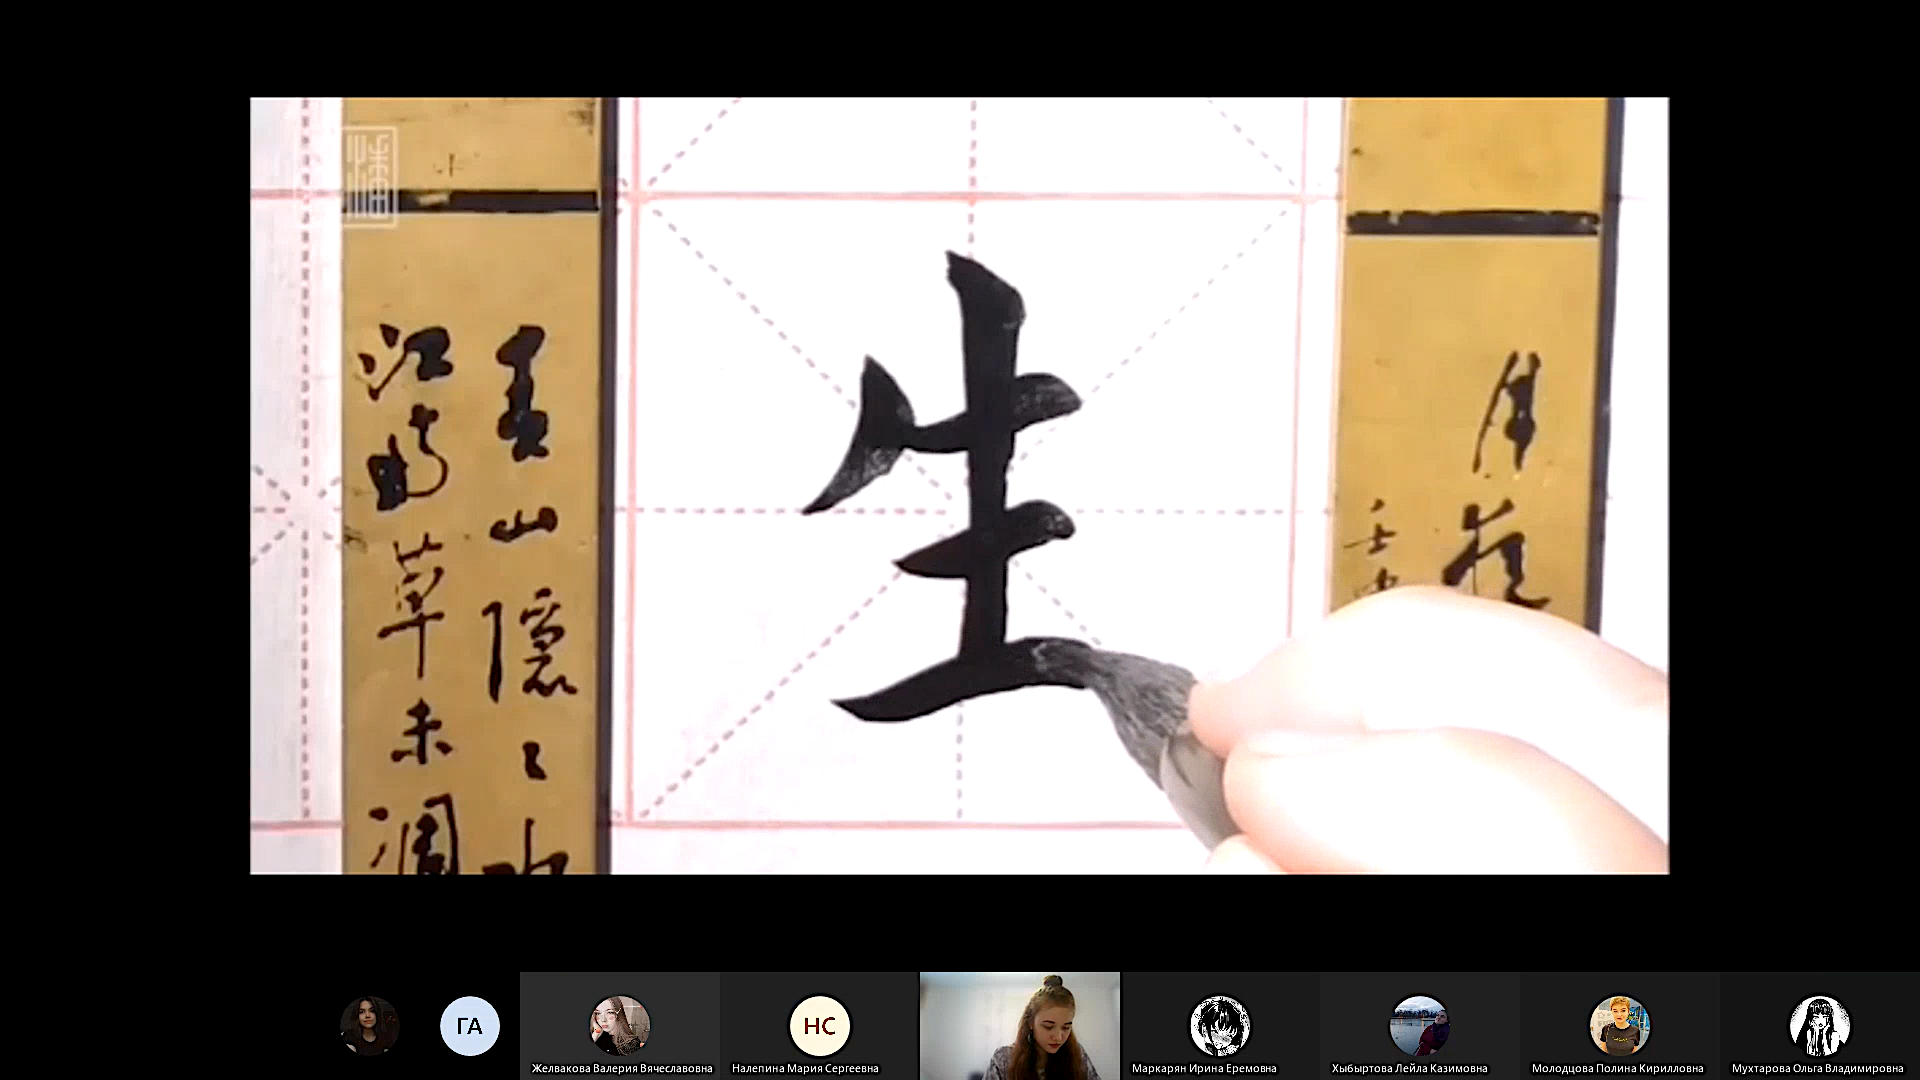Click the НС initials avatar circle
1920x1080 pixels.
[819, 1026]
